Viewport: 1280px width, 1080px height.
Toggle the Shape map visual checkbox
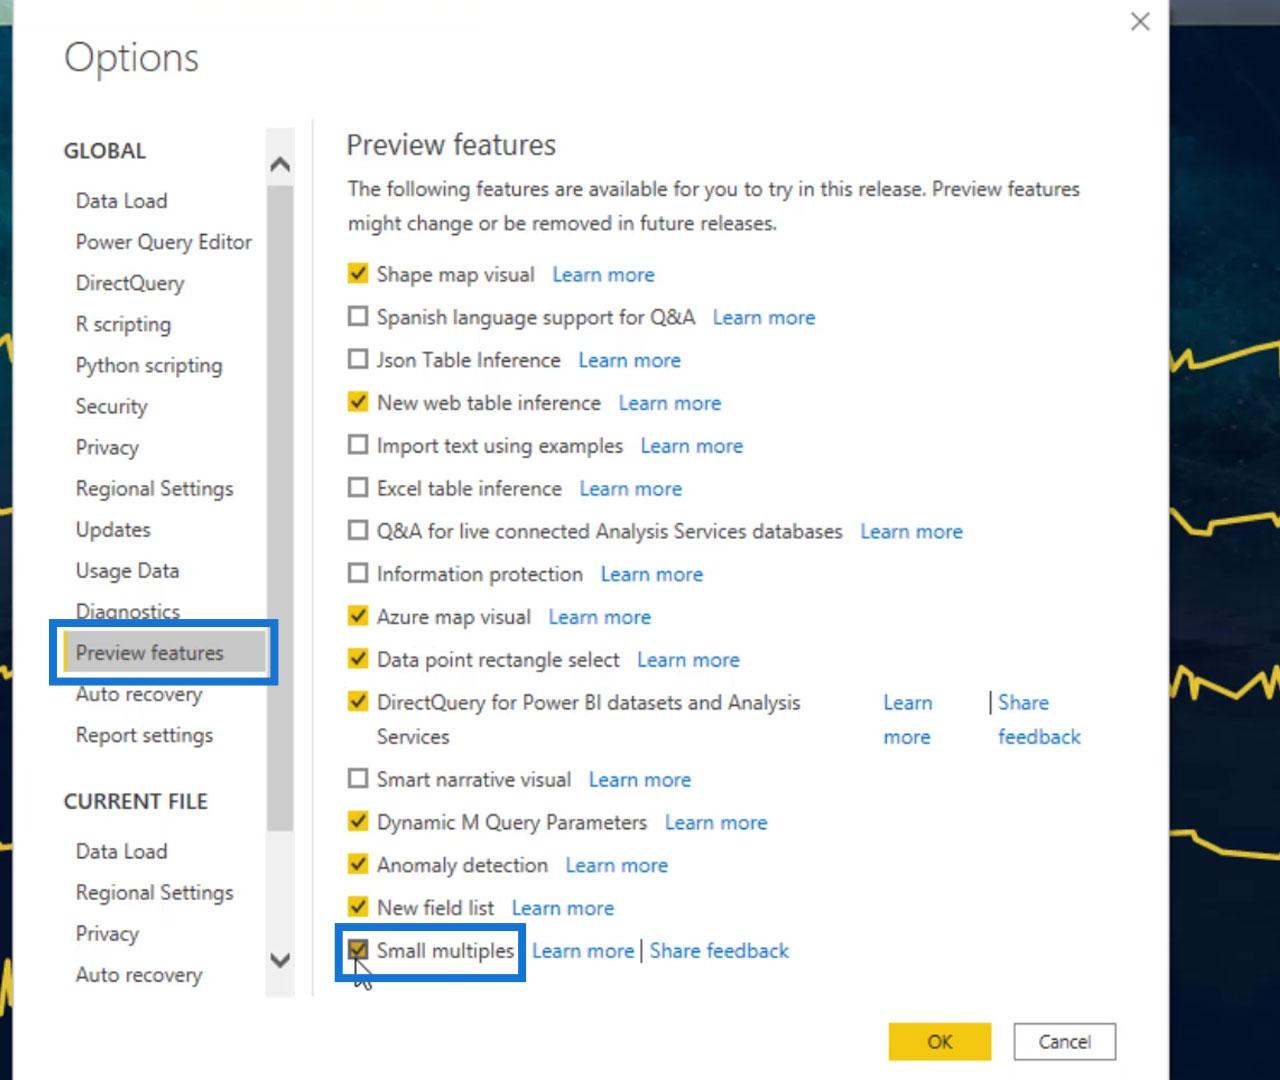click(x=357, y=273)
